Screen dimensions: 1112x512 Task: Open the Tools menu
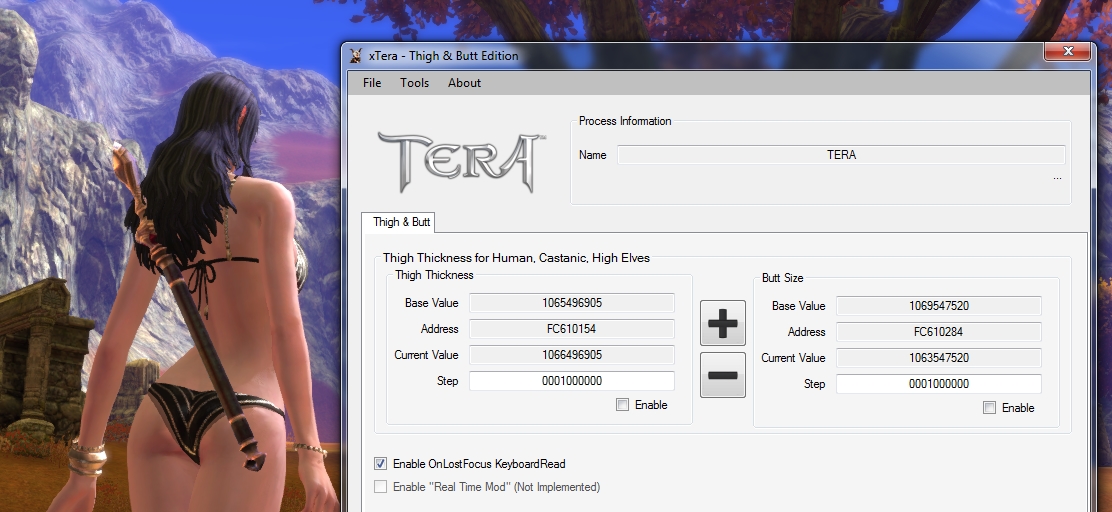pos(414,83)
